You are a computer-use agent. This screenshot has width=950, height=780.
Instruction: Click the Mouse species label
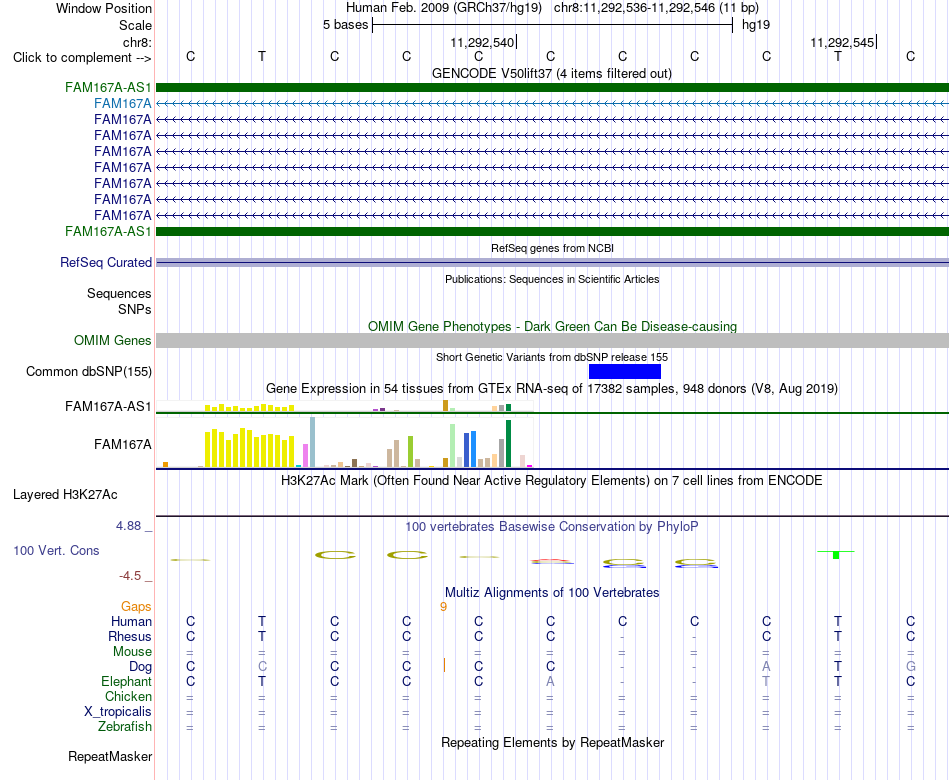coord(132,652)
